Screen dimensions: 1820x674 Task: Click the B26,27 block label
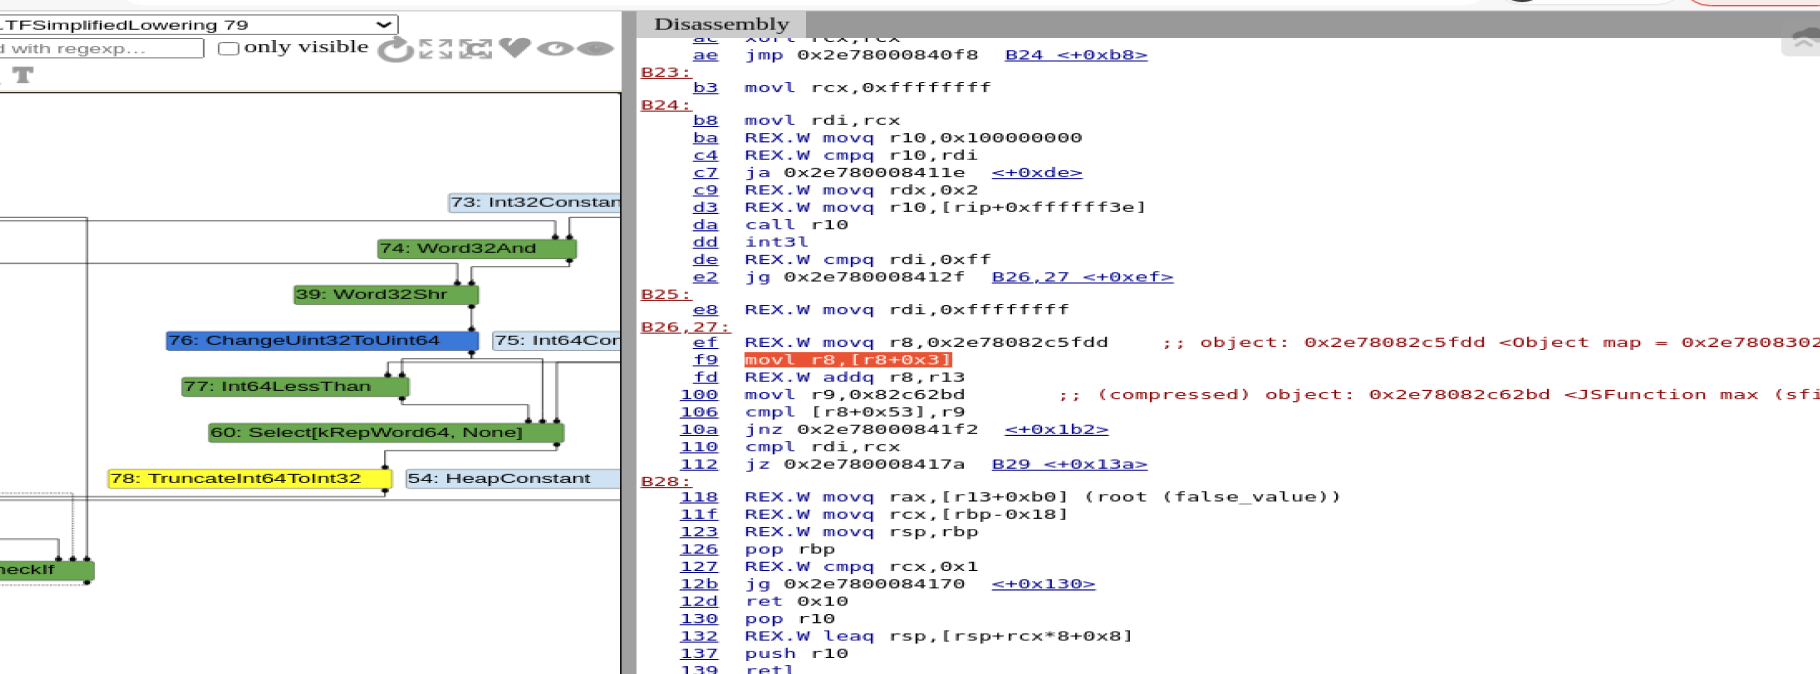coord(684,327)
